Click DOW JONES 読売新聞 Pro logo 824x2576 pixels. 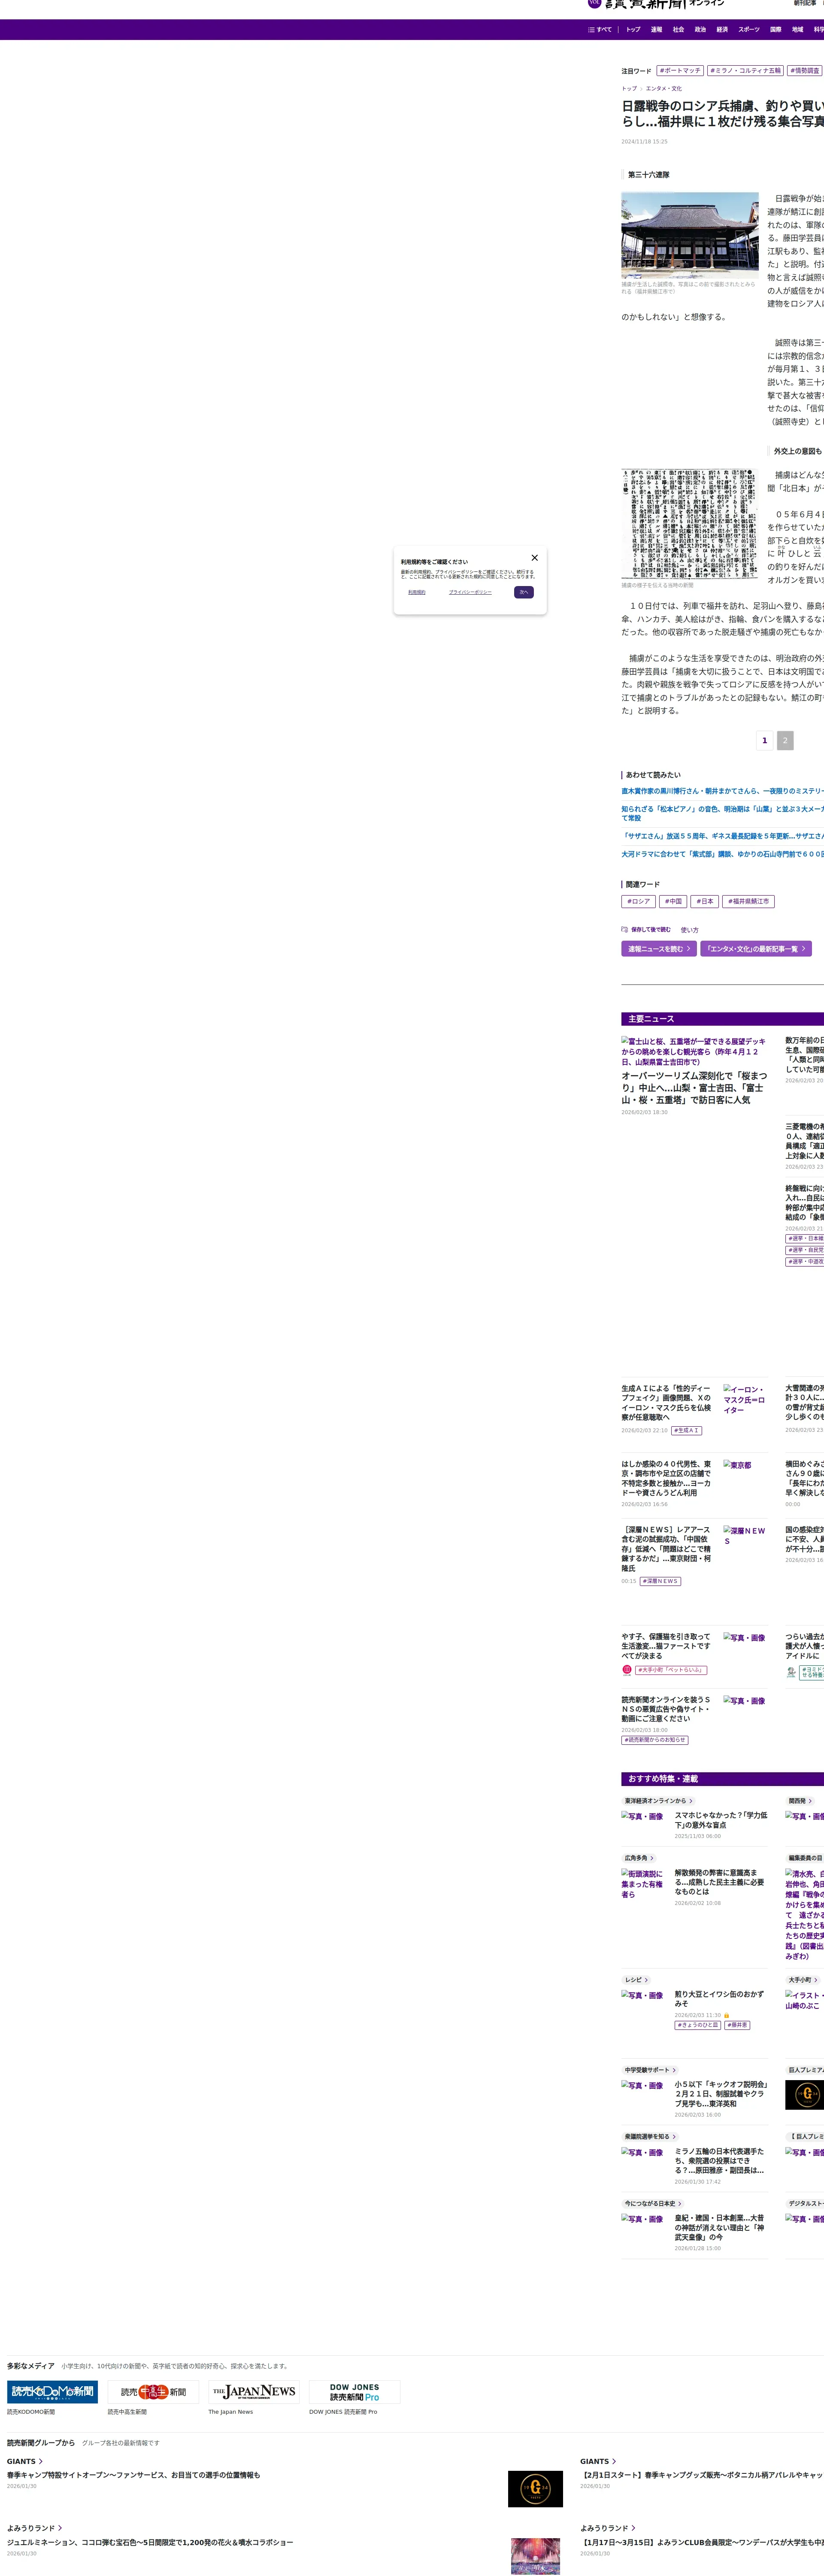point(354,2392)
